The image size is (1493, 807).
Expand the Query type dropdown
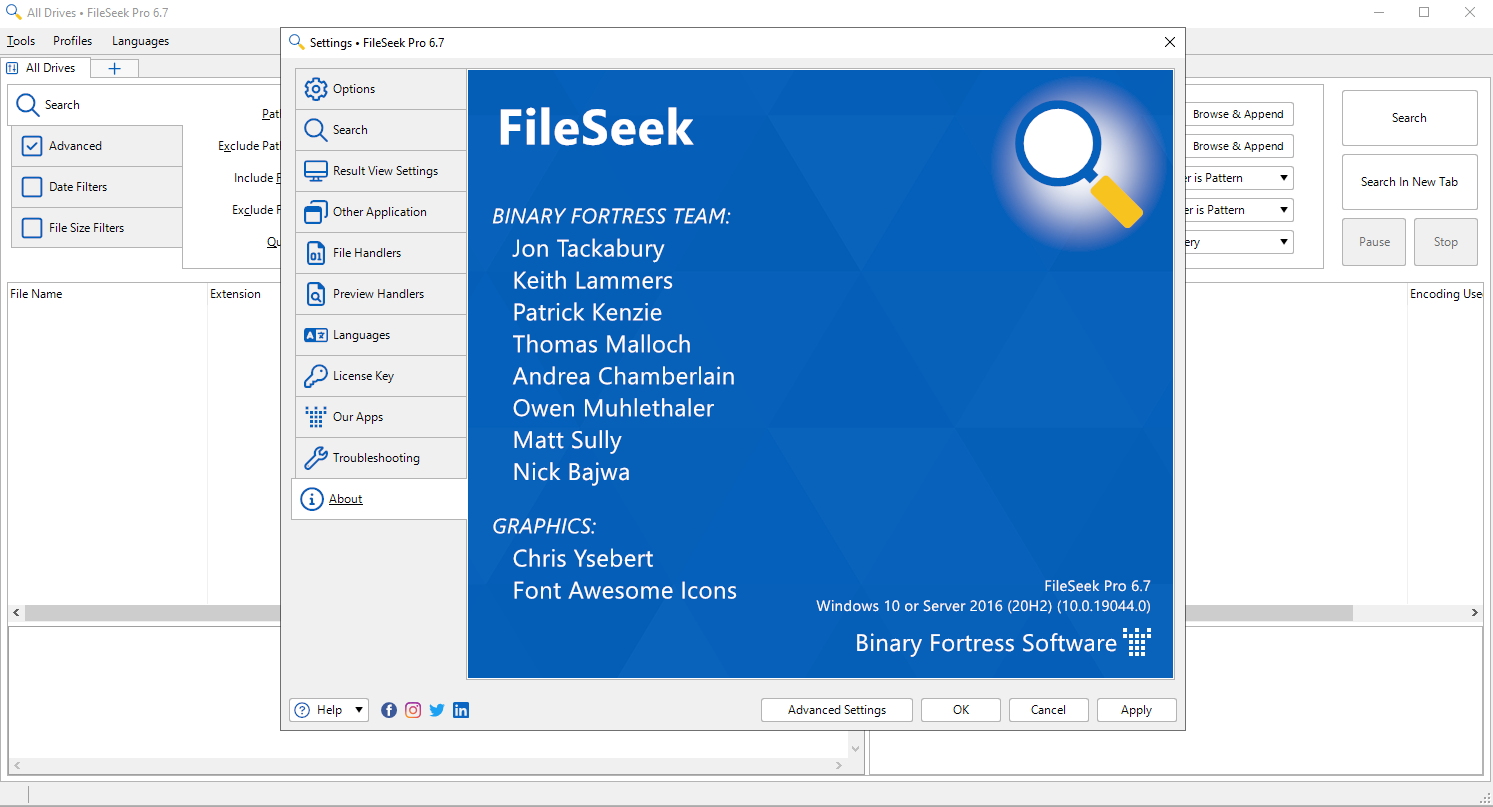pos(1283,242)
